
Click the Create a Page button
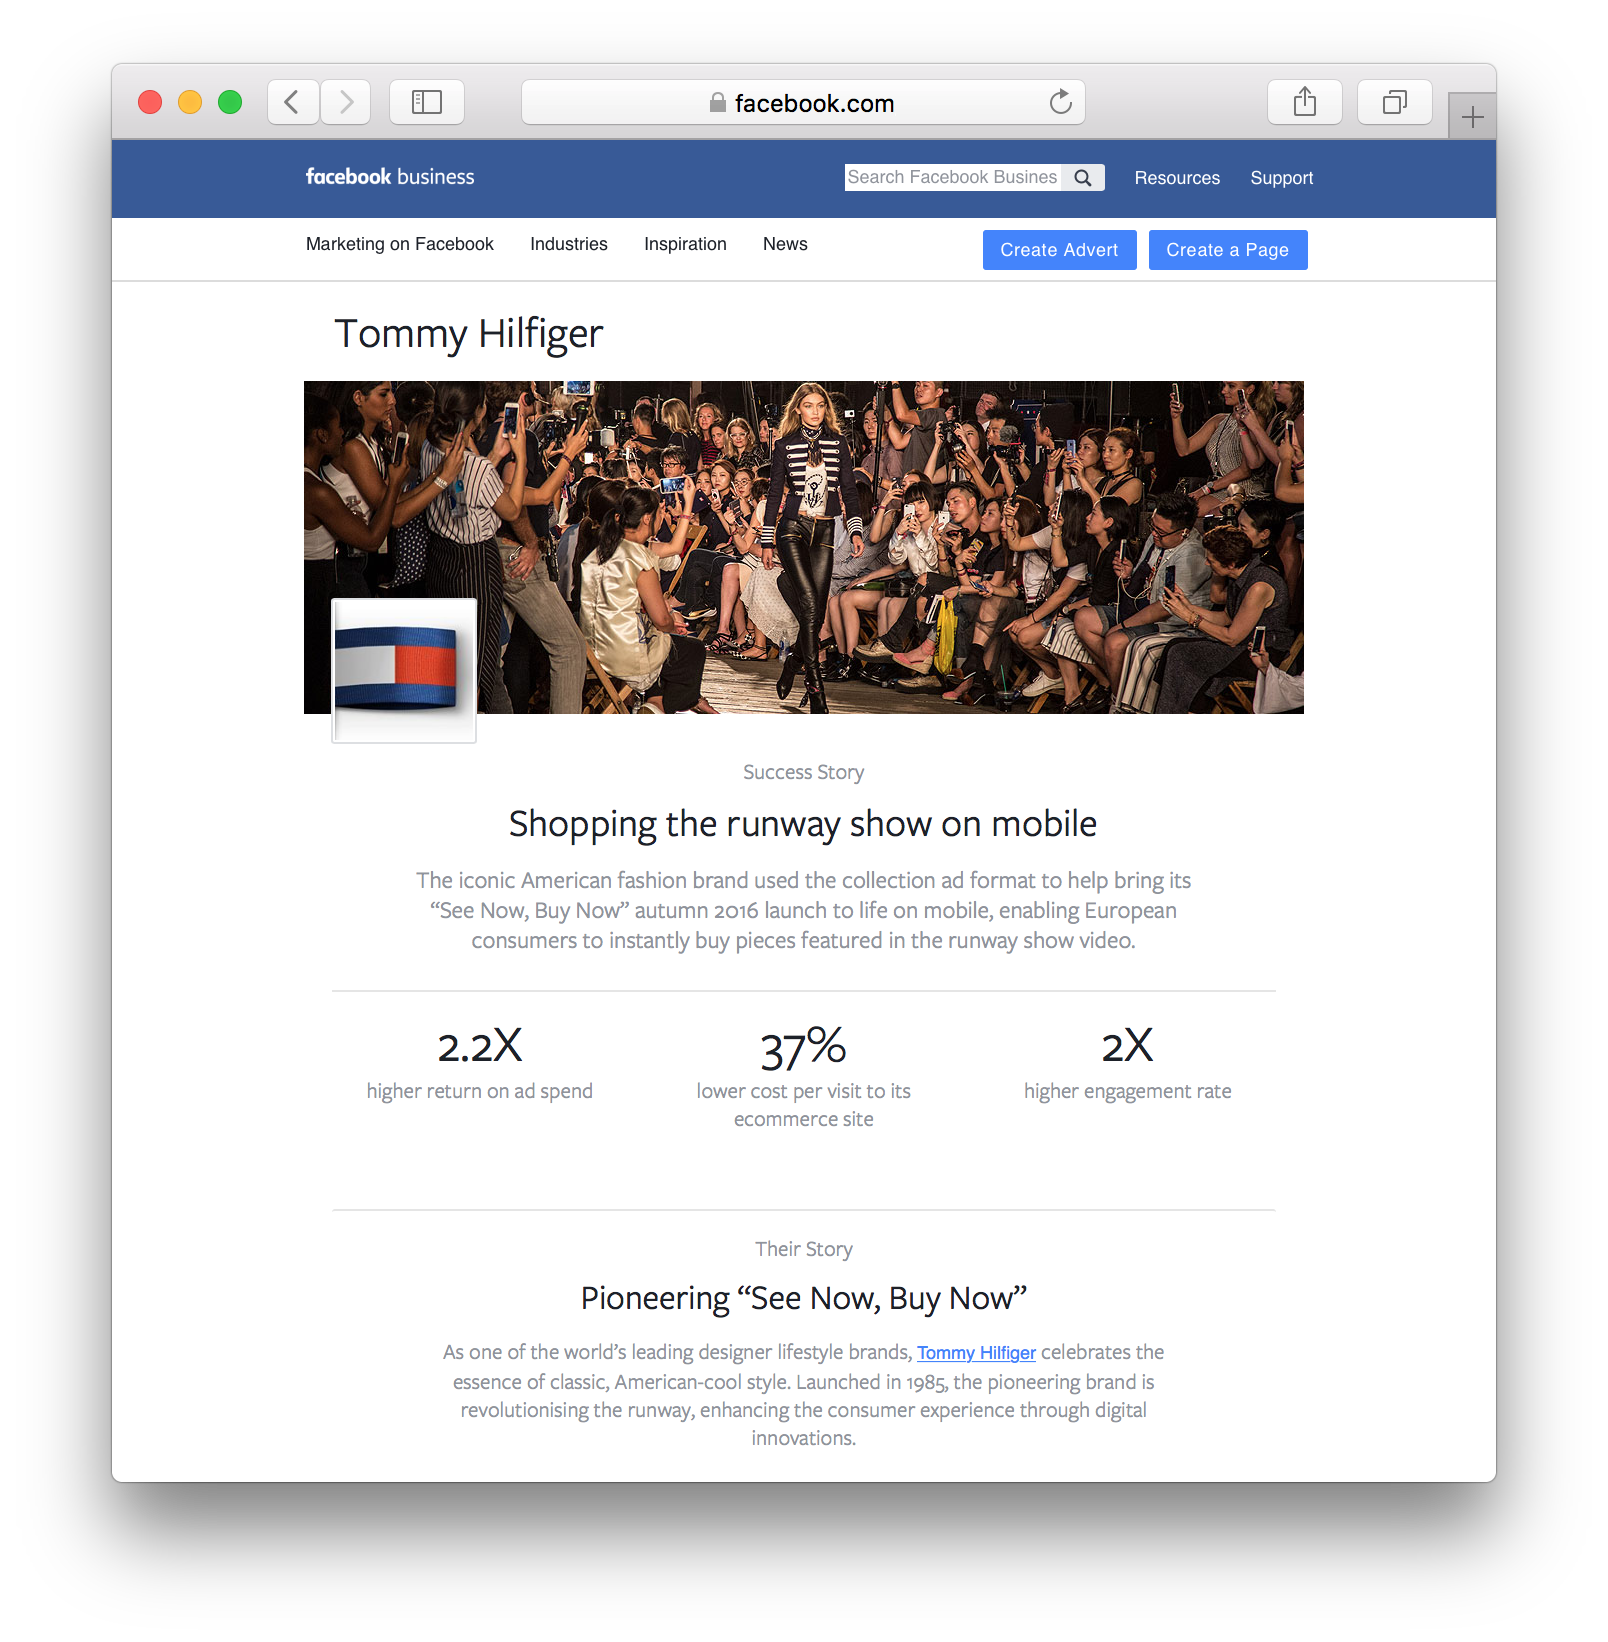(1228, 250)
